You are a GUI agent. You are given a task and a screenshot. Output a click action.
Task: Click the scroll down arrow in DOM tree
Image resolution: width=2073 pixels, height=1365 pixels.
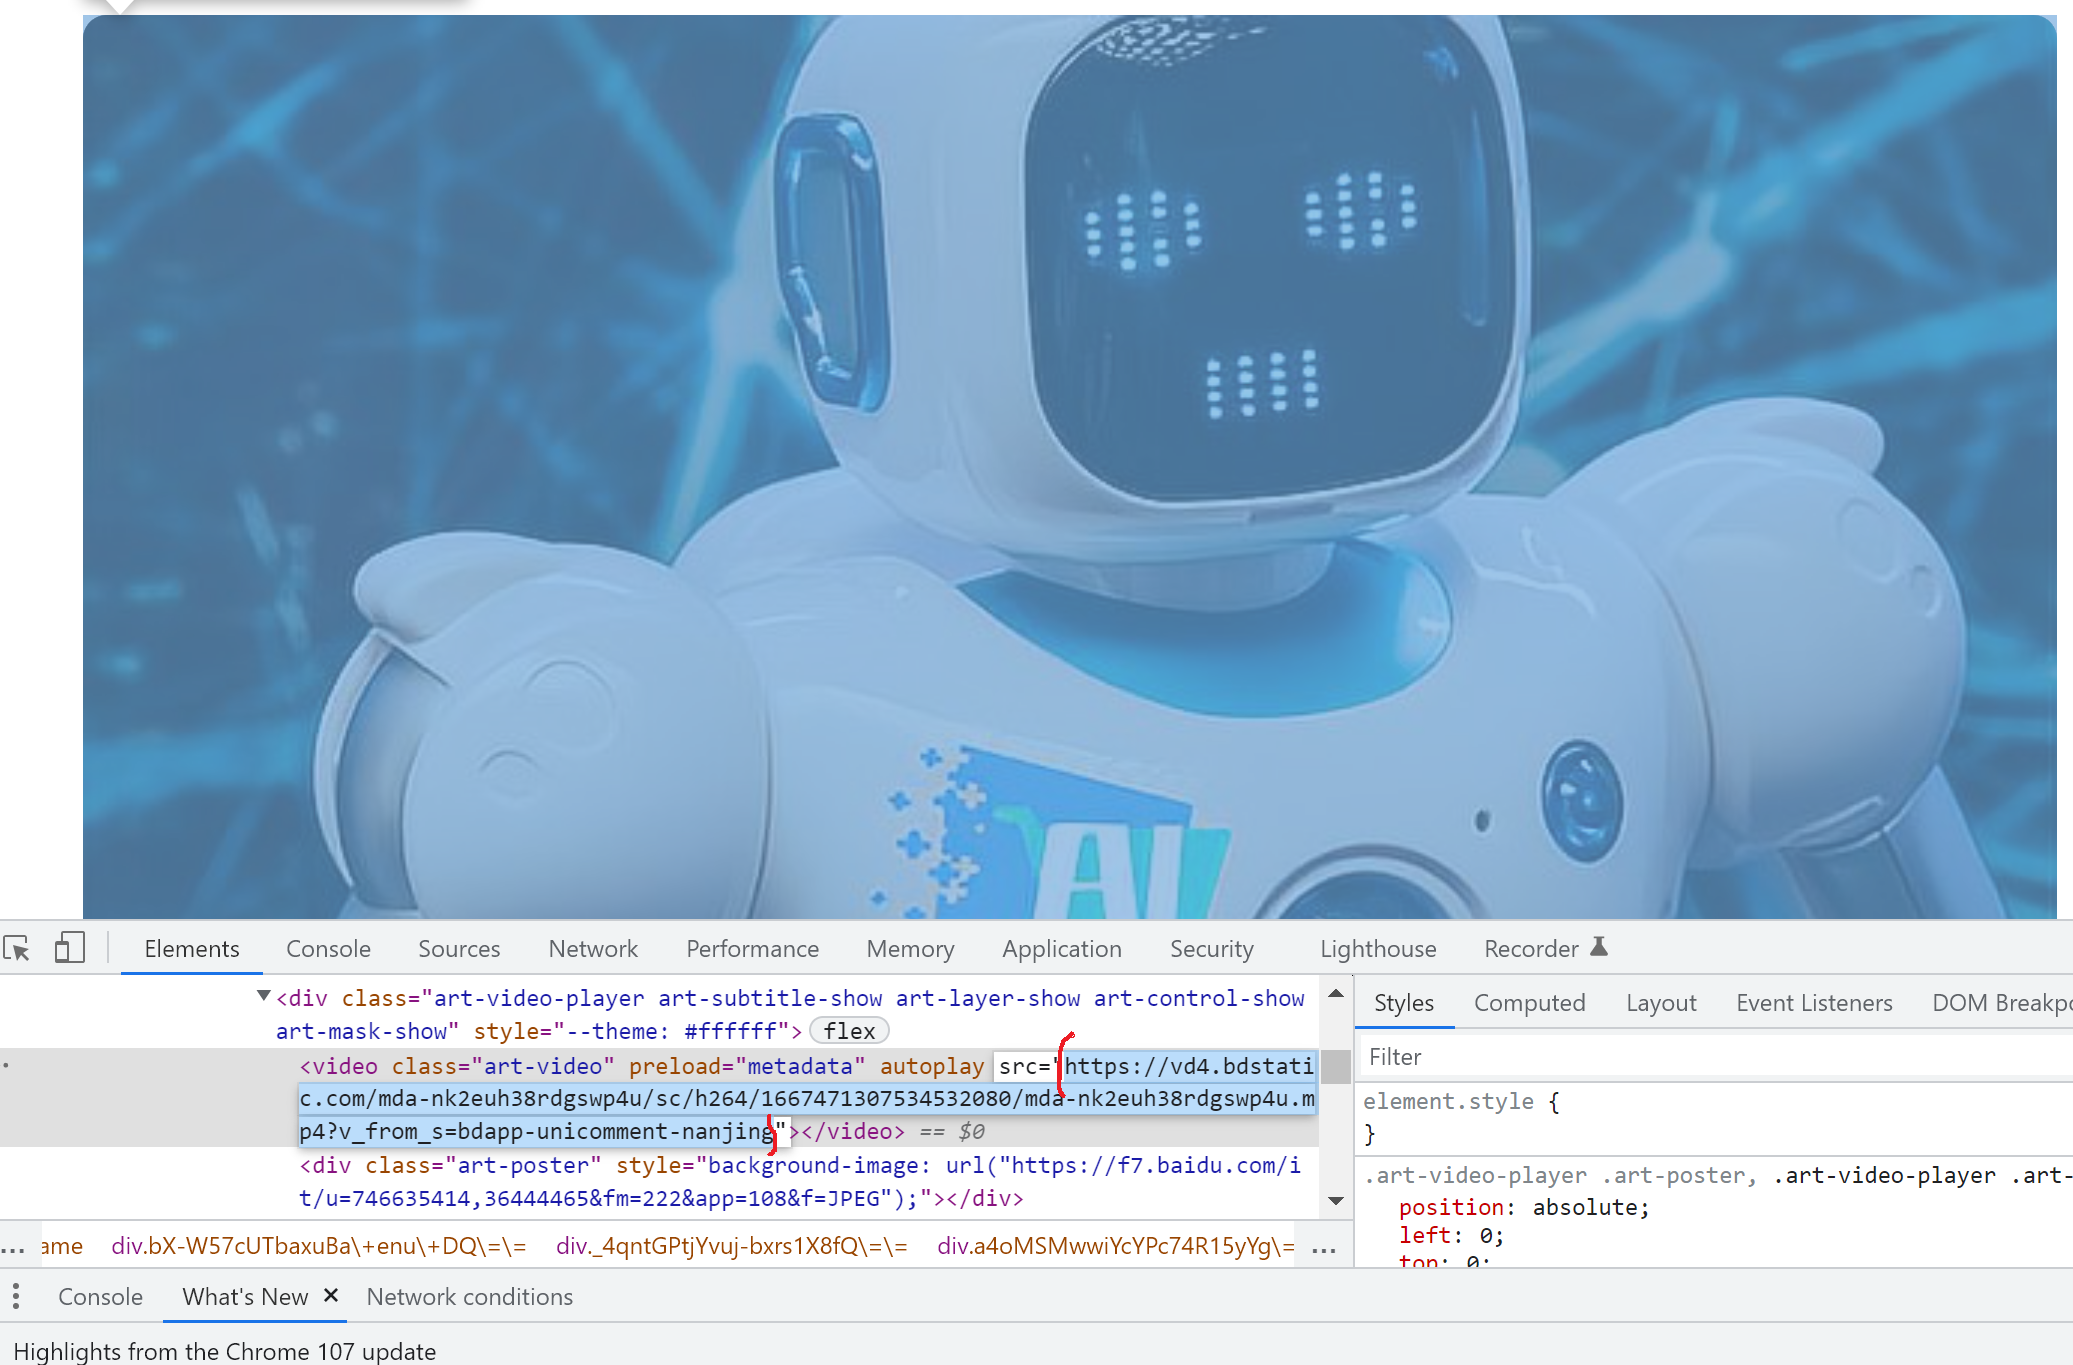click(1335, 1200)
